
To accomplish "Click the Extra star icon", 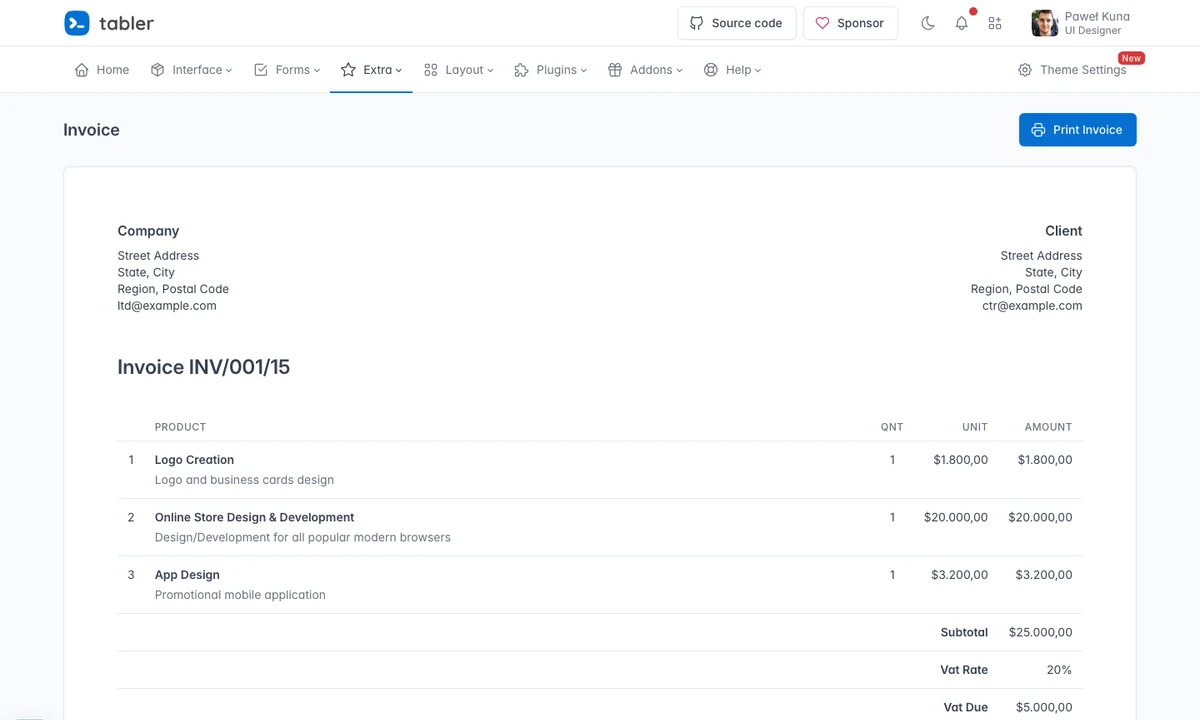I will point(348,70).
